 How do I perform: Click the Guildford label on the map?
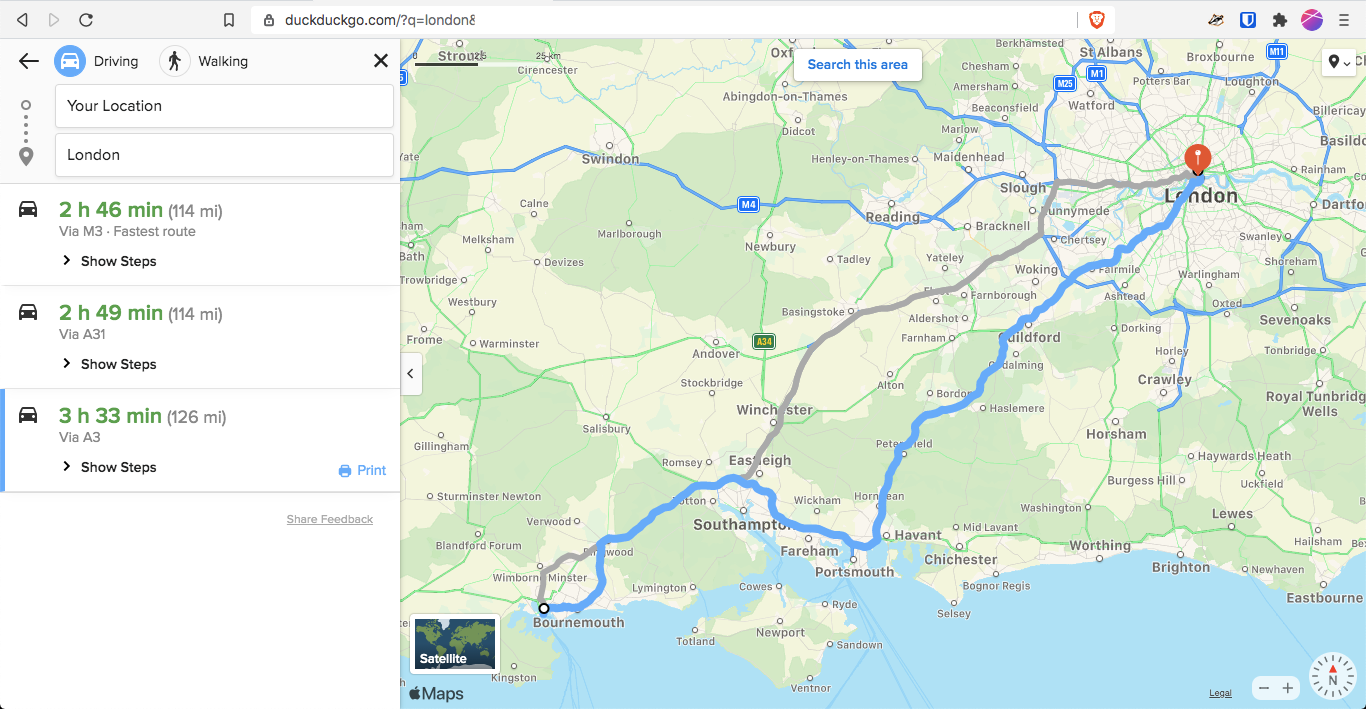[x=1030, y=337]
